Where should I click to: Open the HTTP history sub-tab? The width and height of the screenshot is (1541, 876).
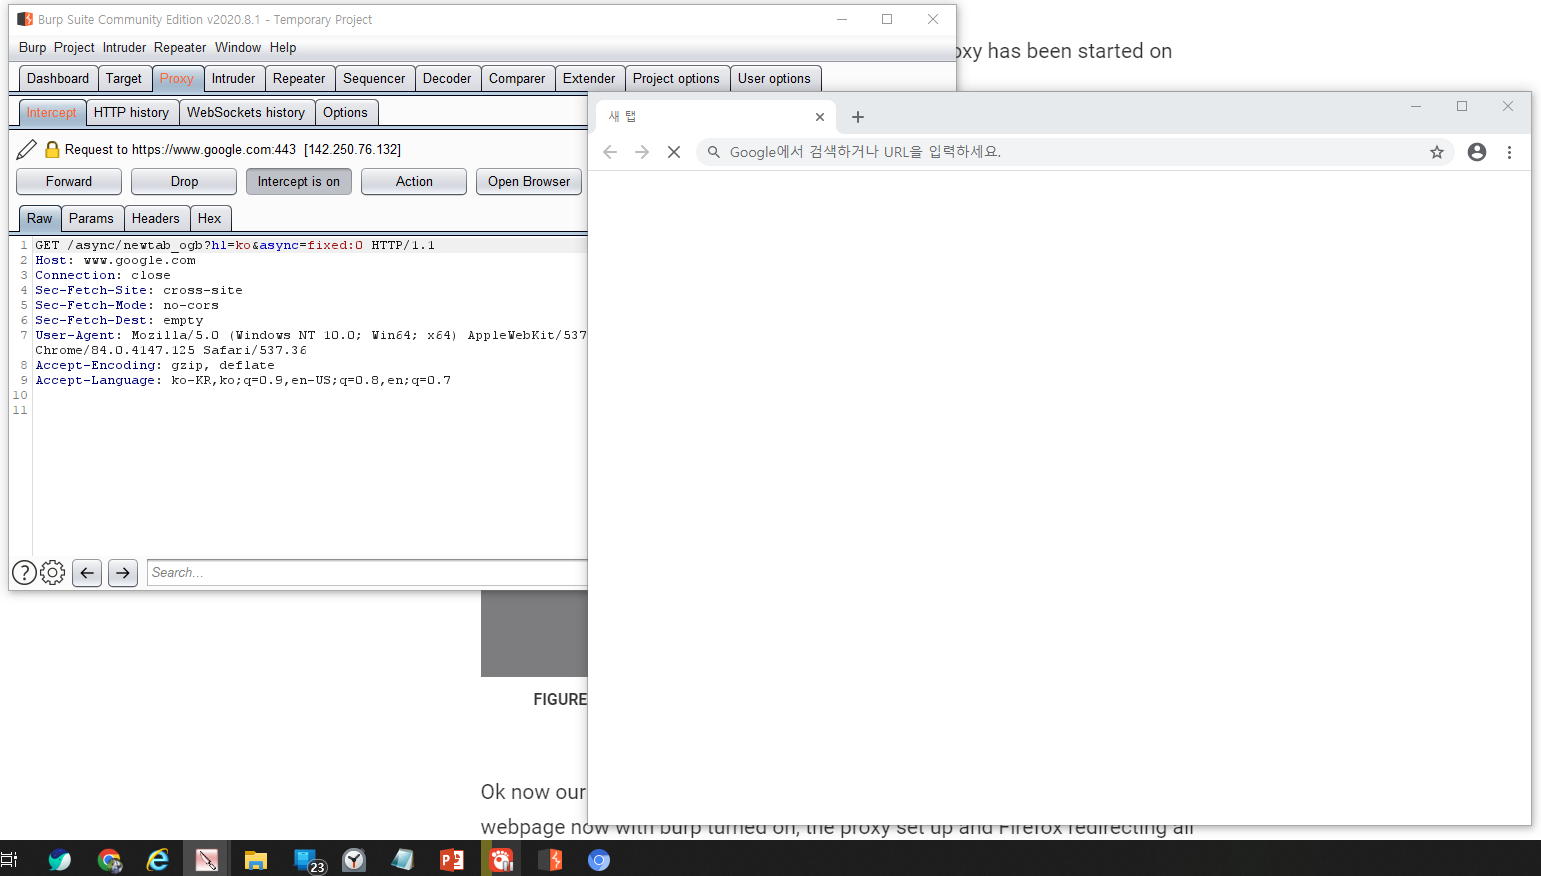click(x=131, y=112)
